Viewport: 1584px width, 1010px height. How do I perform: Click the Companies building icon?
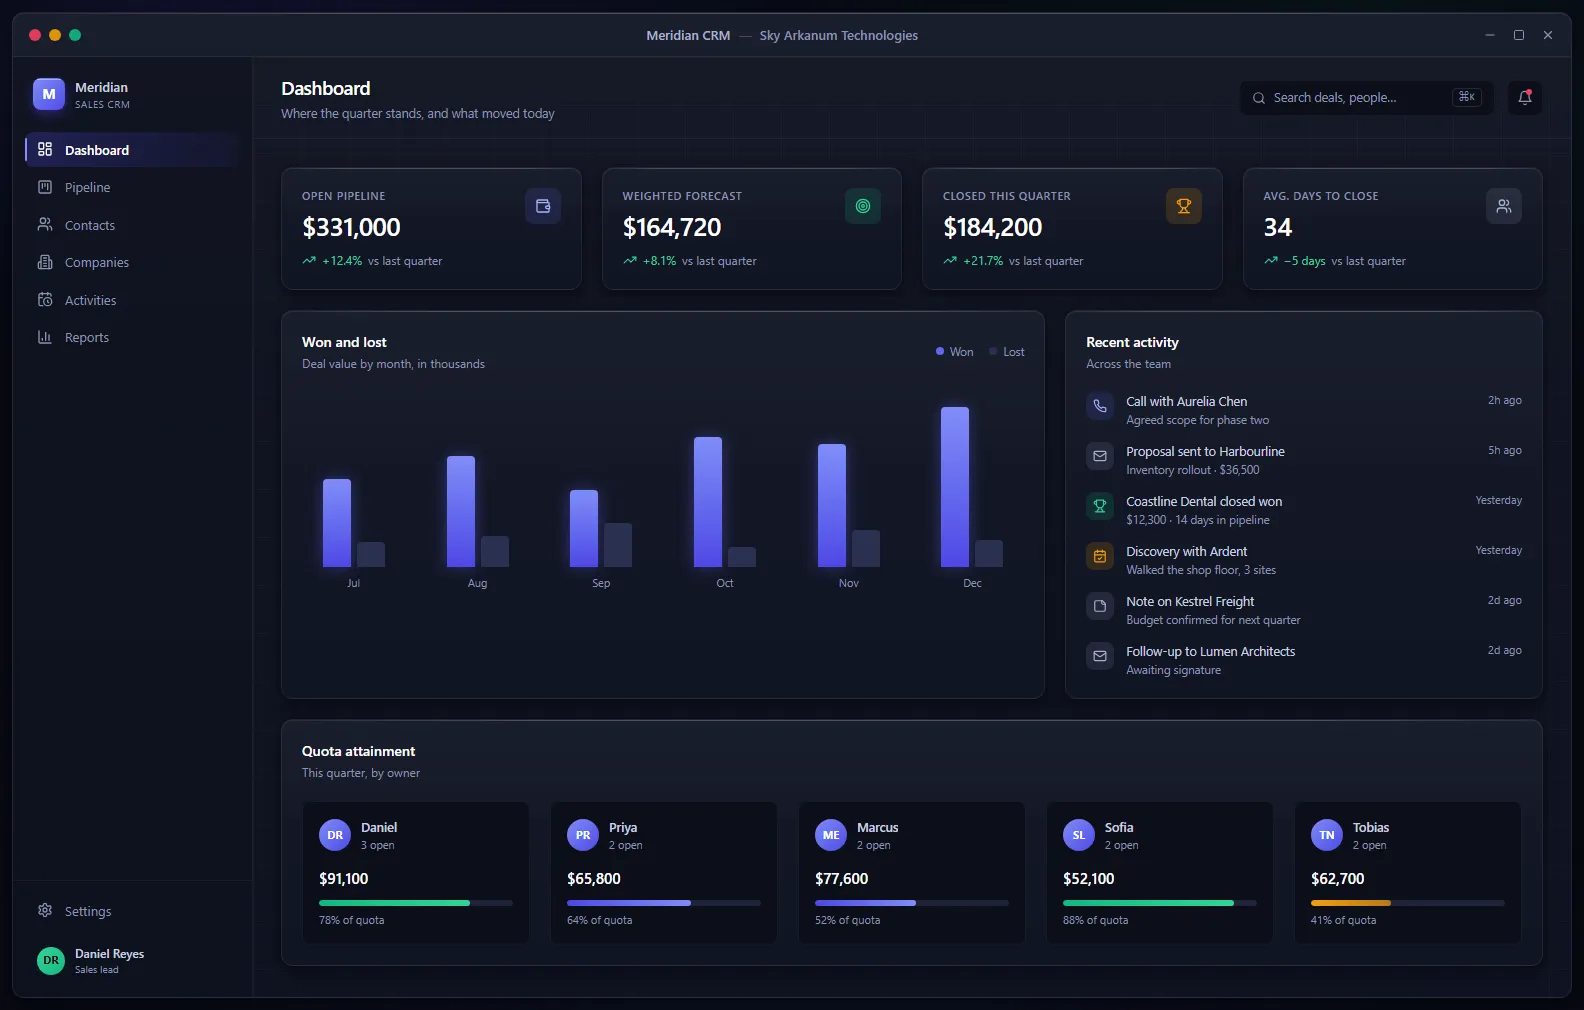(x=45, y=262)
